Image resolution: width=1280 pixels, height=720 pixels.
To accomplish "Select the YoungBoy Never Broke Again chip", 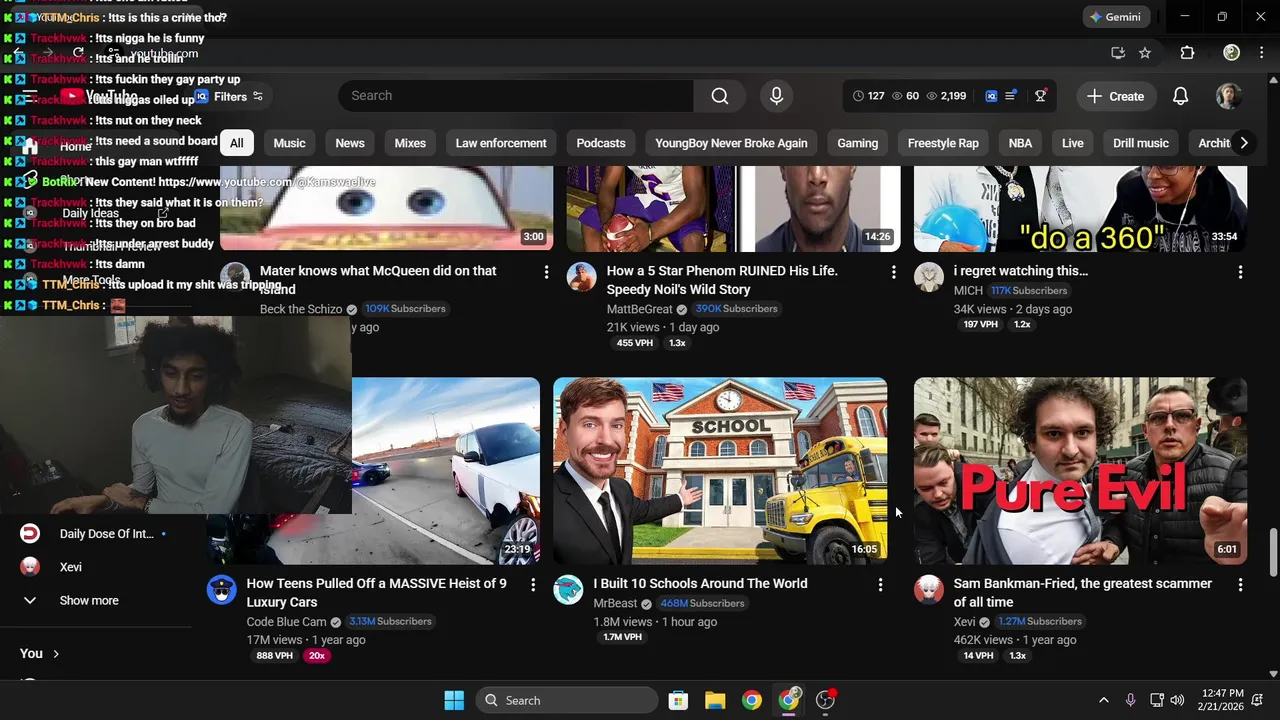I will pyautogui.click(x=731, y=143).
